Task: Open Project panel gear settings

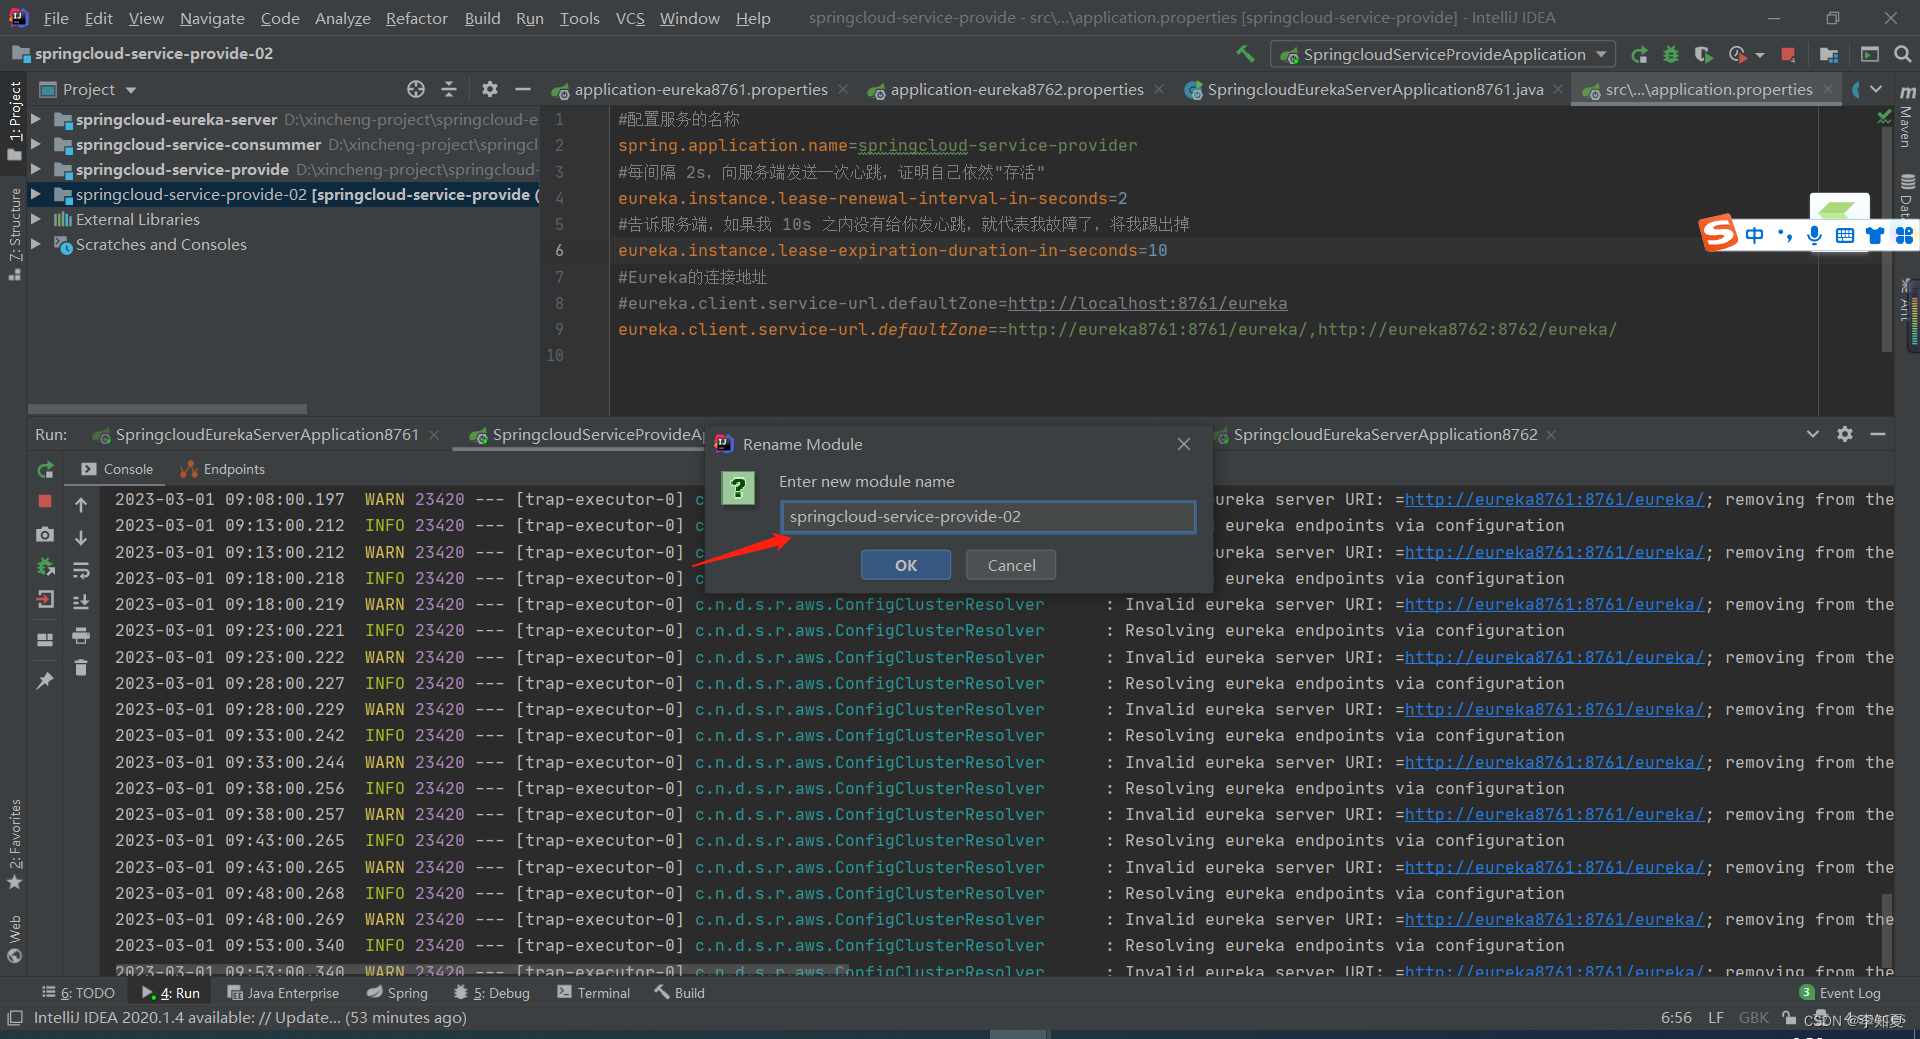Action: tap(489, 89)
